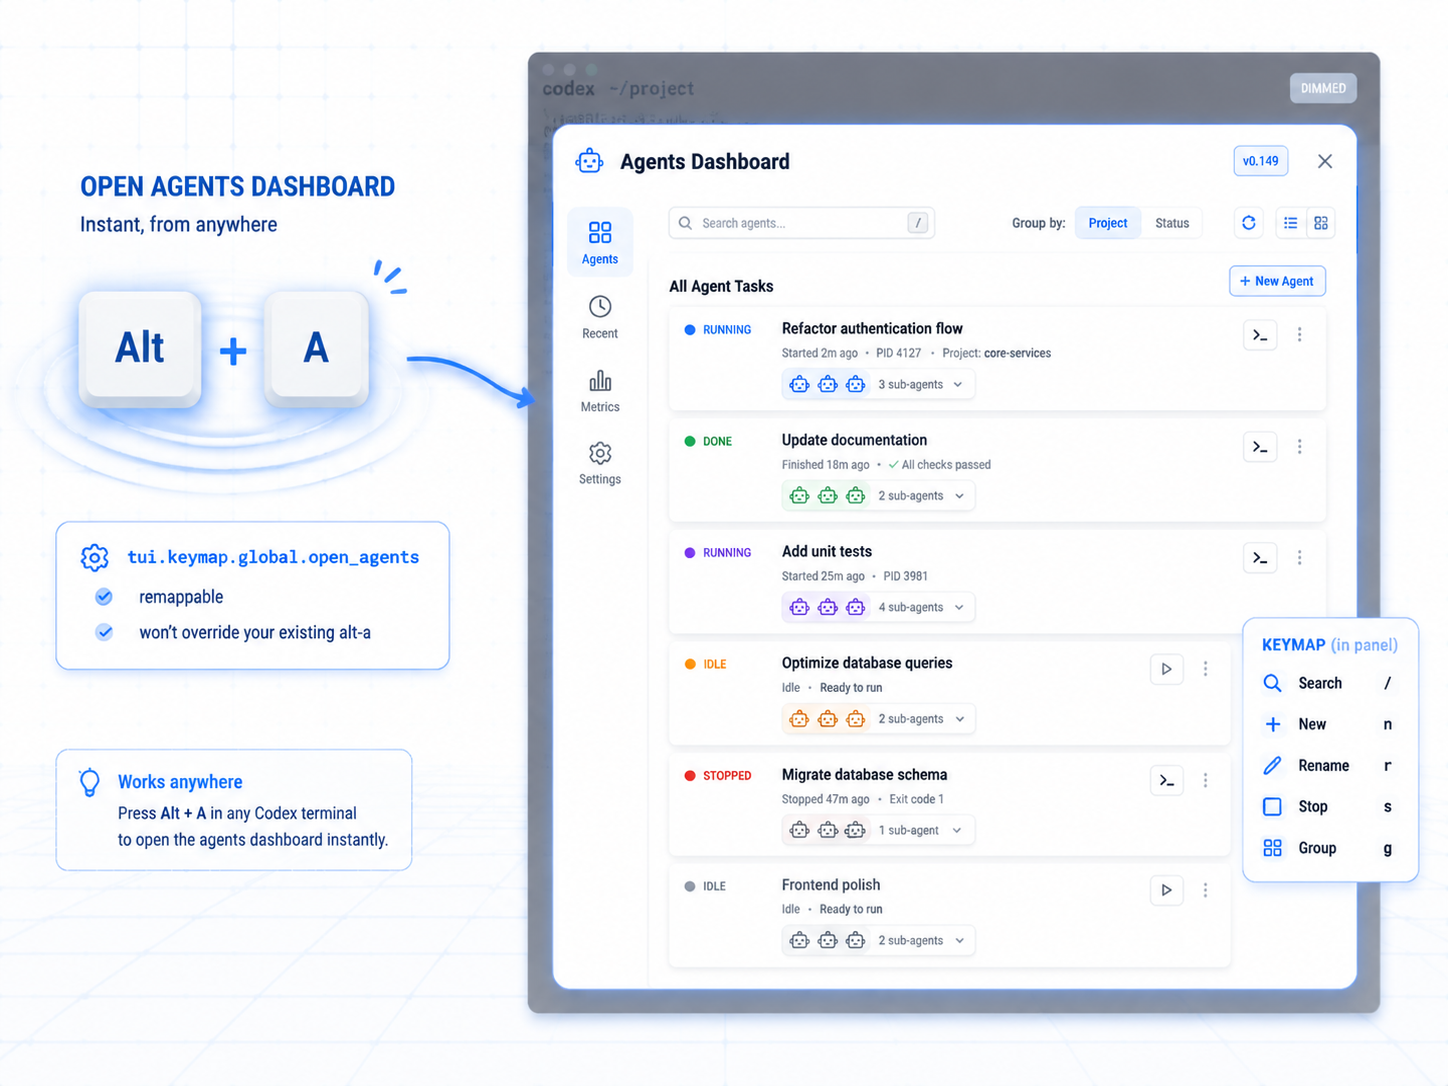This screenshot has height=1086, width=1448.
Task: Open terminal for Add unit tests
Action: pos(1260,558)
